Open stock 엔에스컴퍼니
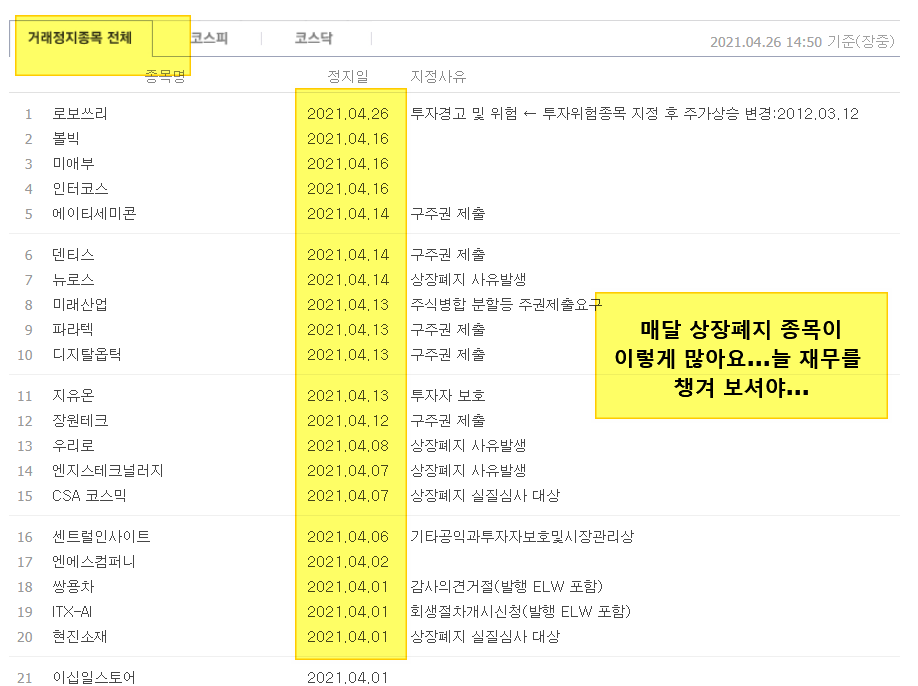This screenshot has width=918, height=686. pos(94,562)
